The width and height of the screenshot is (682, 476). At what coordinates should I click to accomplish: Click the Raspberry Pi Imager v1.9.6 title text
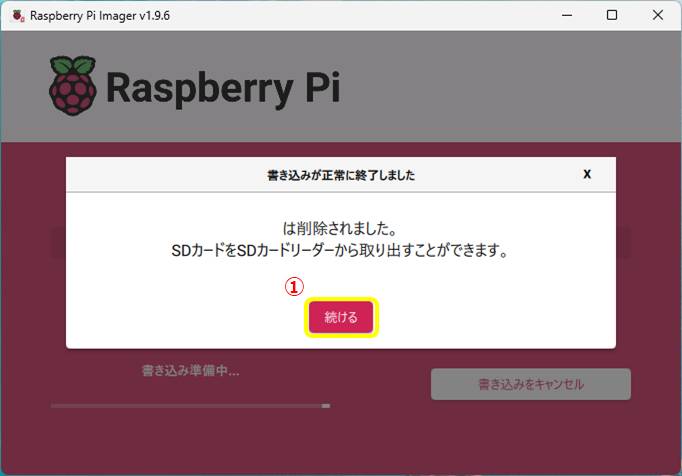[100, 16]
